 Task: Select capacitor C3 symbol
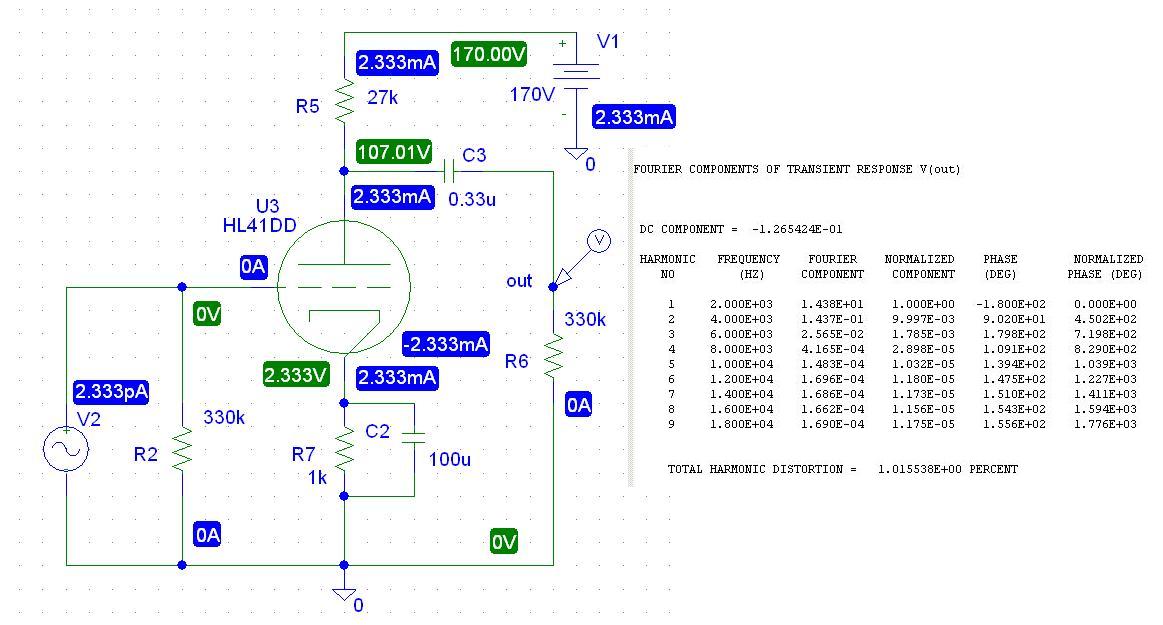pyautogui.click(x=448, y=171)
